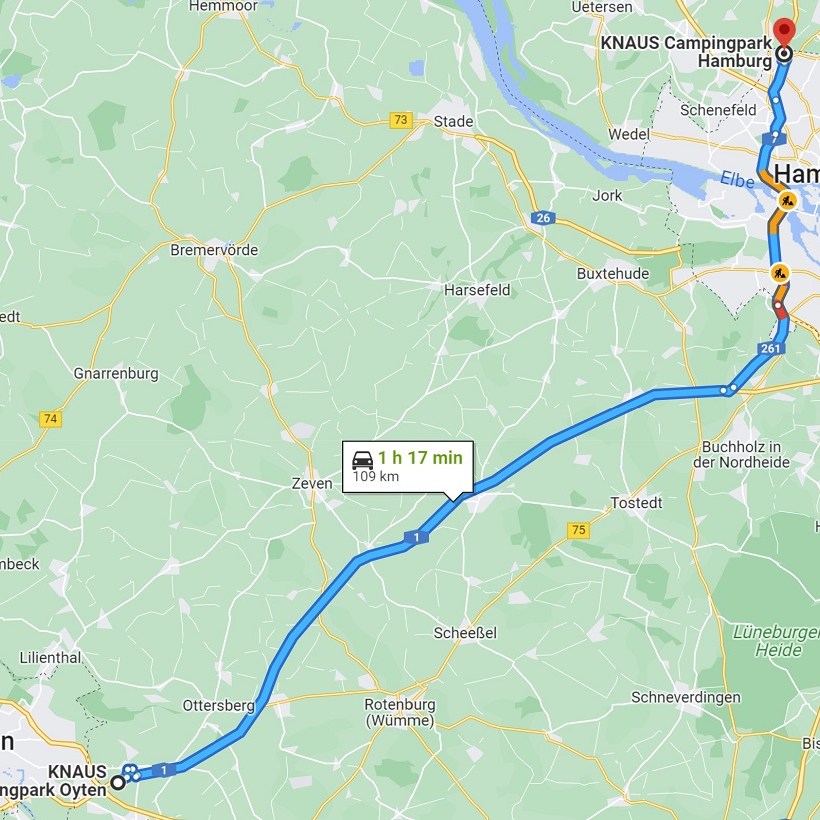This screenshot has height=820, width=820.
Task: Click the KNAUS Campingpark Hamburg label
Action: pos(686,52)
